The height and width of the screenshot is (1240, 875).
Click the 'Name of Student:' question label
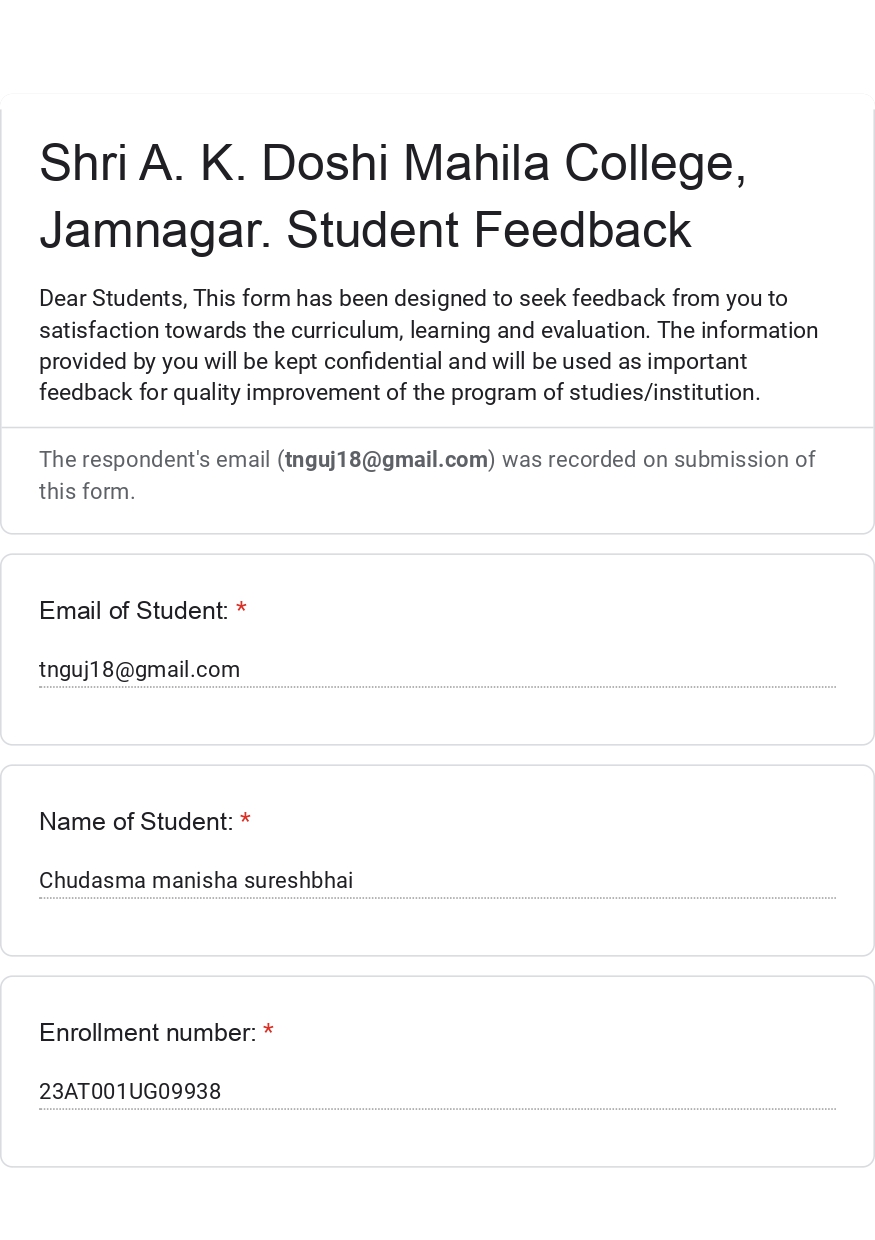click(x=135, y=822)
